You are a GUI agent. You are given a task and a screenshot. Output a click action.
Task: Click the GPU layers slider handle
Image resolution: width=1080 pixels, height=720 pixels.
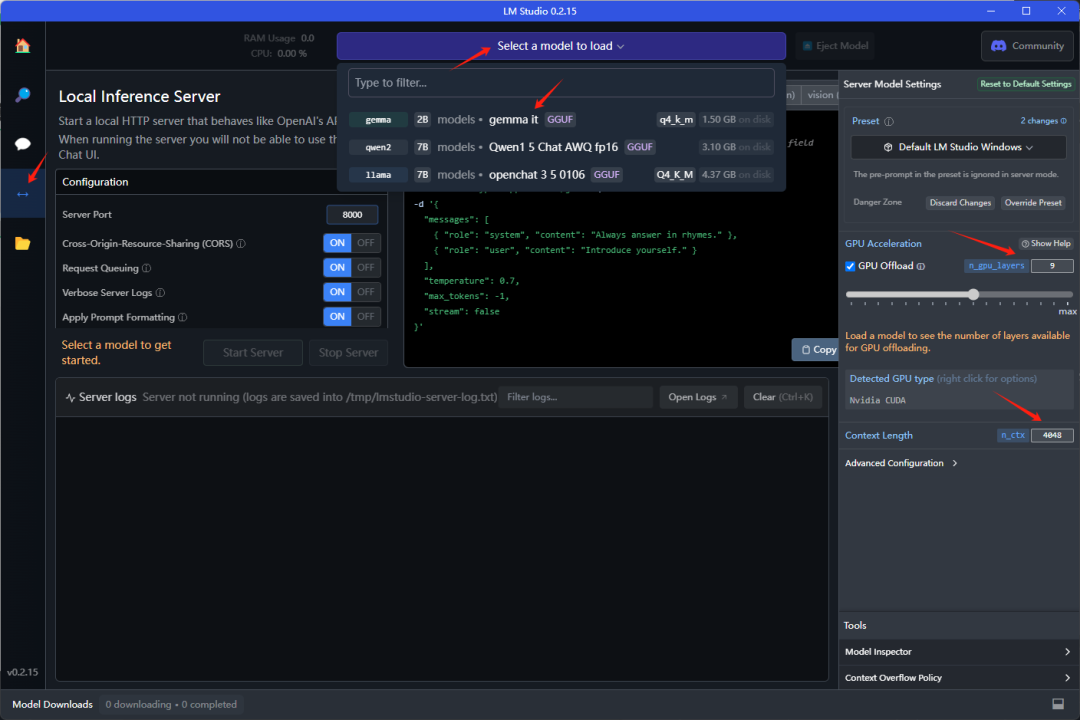(973, 295)
